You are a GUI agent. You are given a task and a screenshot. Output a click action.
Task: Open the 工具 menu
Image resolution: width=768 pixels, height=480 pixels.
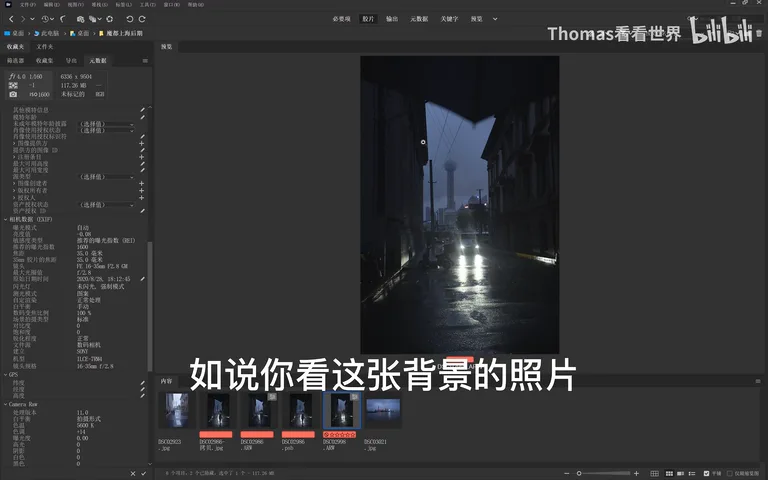pyautogui.click(x=147, y=4)
